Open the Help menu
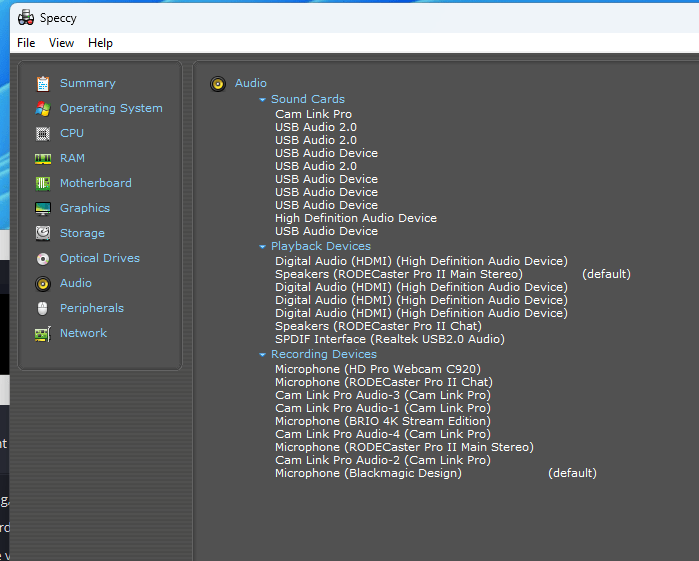The image size is (699, 561). pos(100,43)
